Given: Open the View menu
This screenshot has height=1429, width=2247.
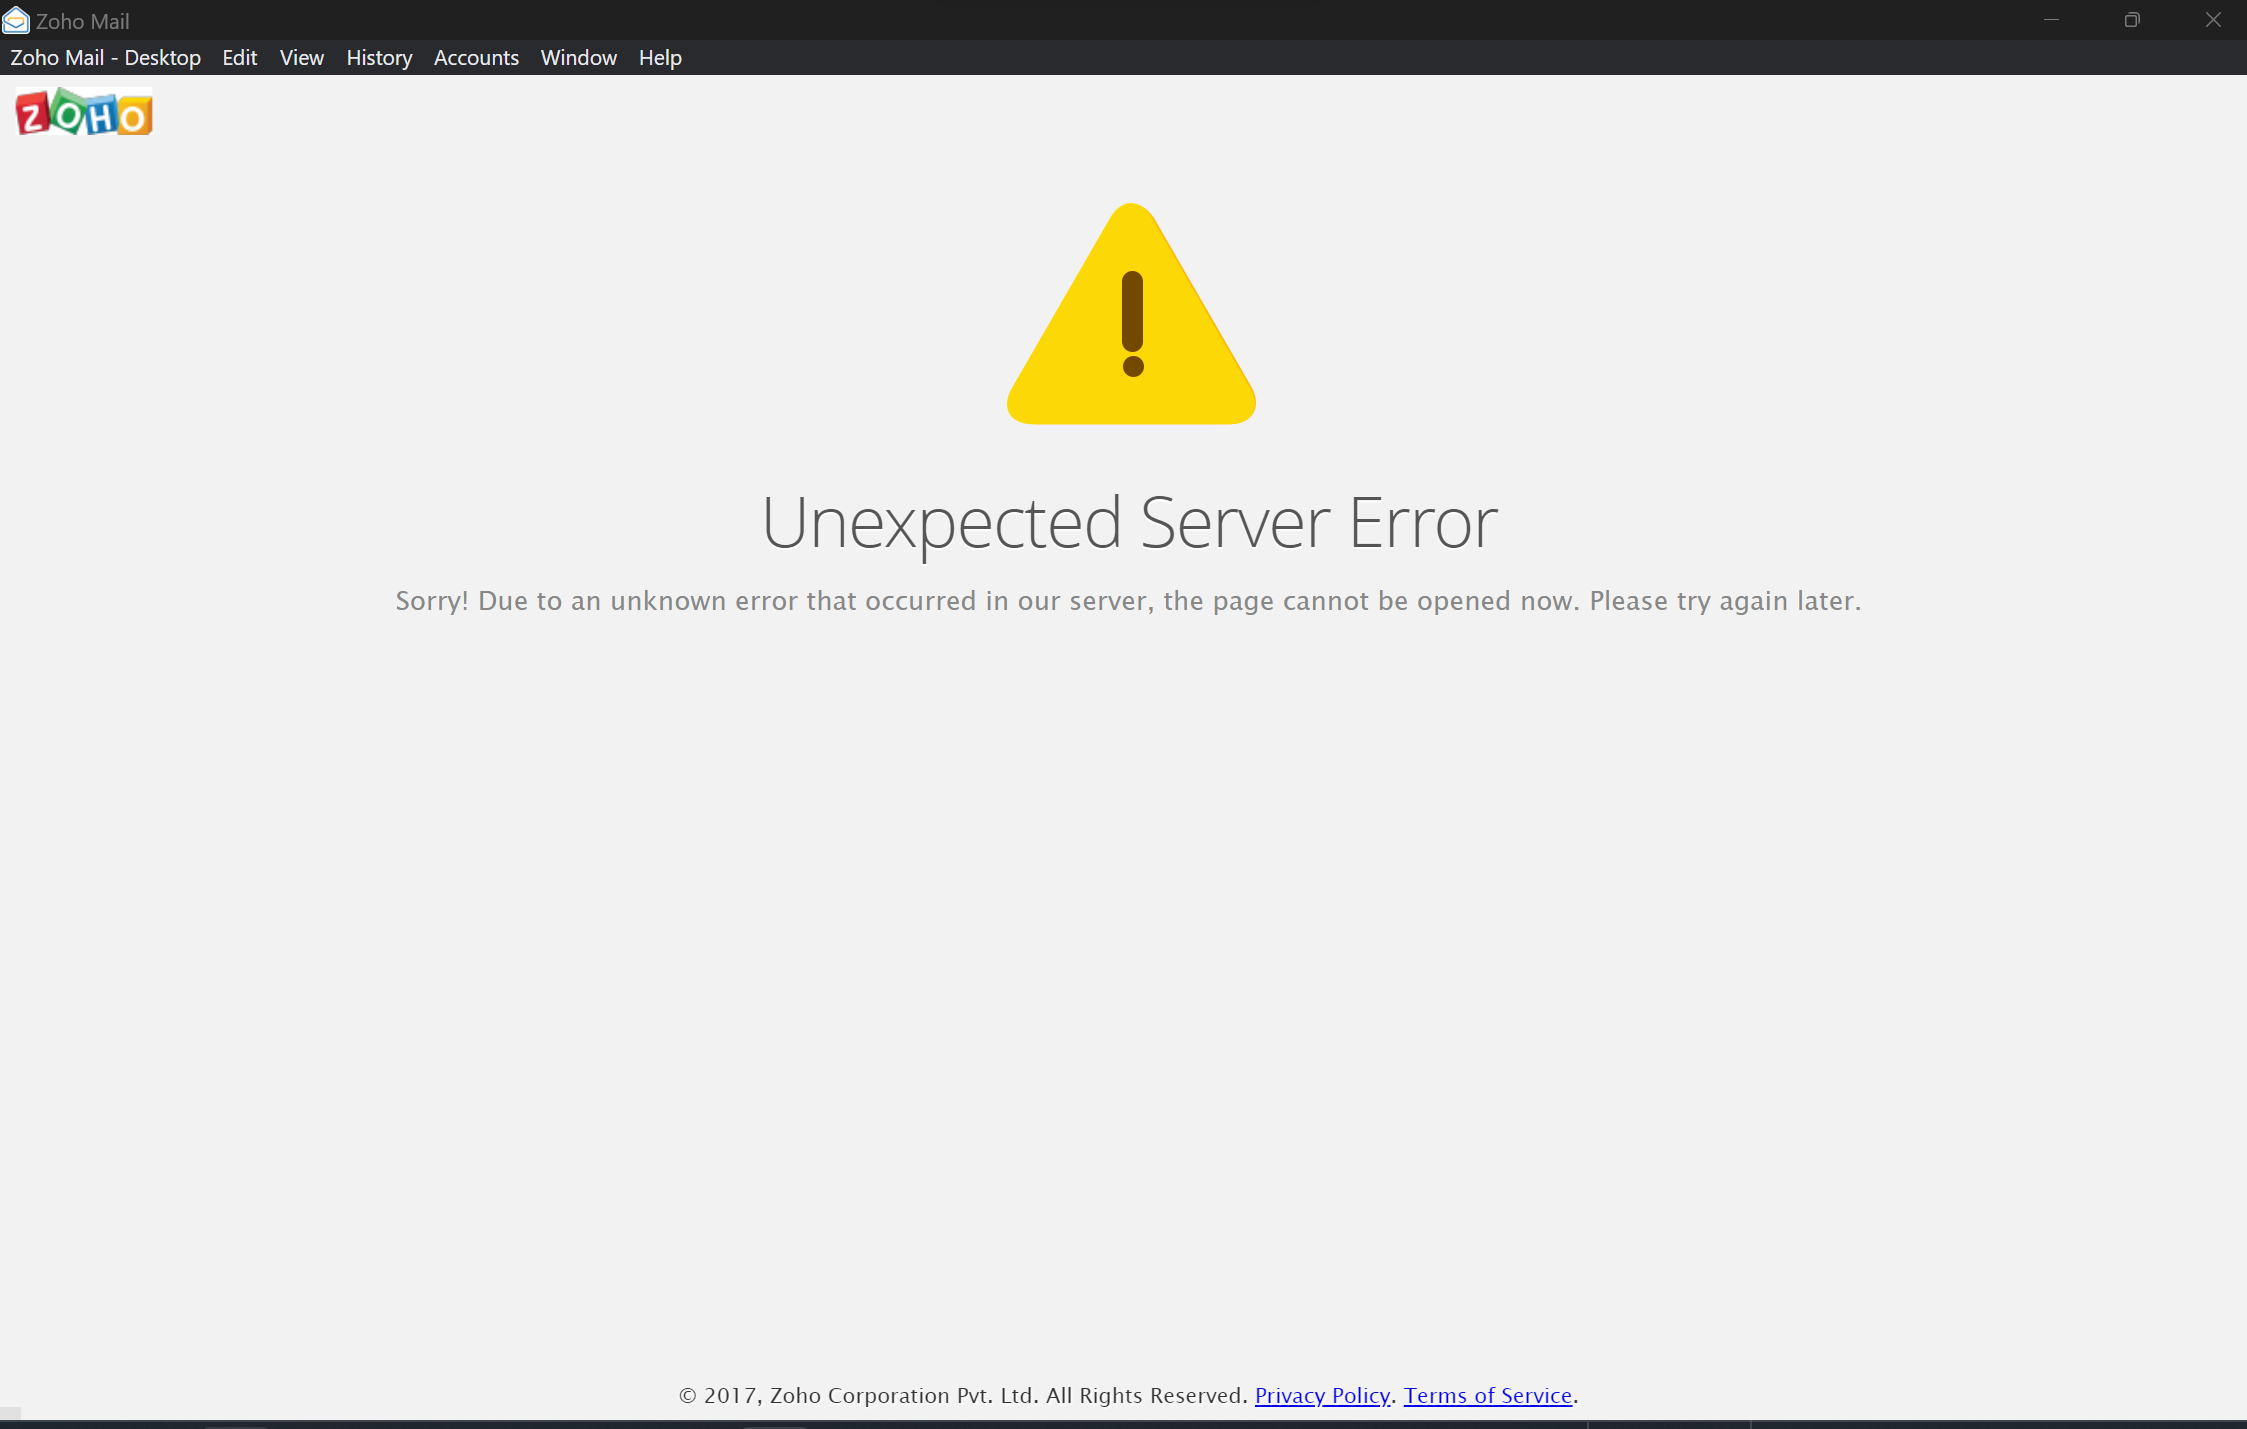Looking at the screenshot, I should tap(301, 58).
